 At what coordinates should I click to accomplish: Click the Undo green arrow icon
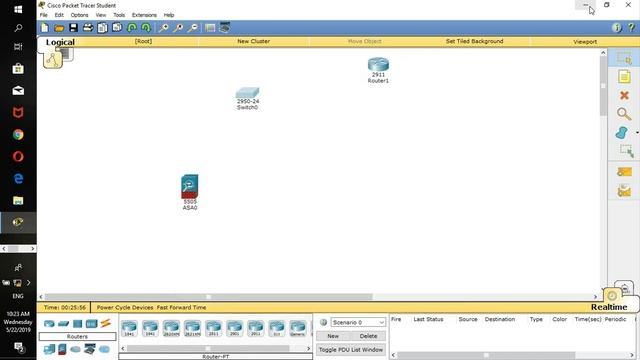point(131,28)
